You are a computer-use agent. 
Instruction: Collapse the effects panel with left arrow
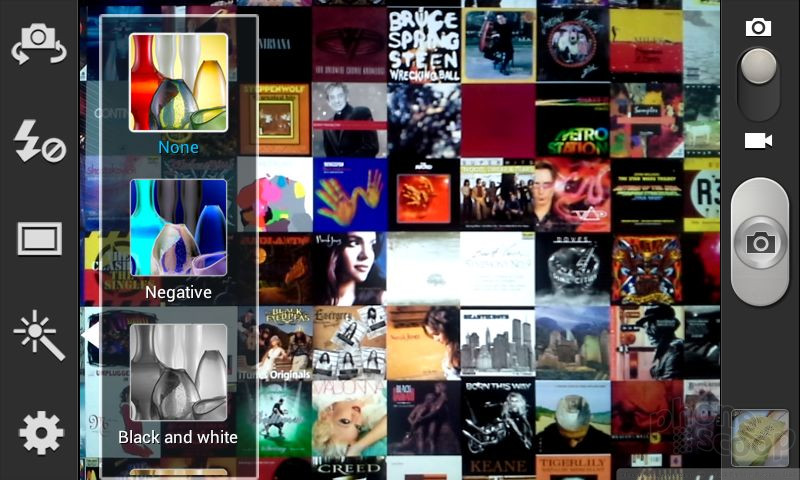coord(91,335)
